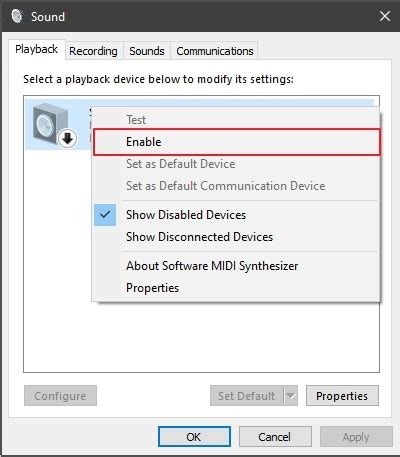Choose Set as Default Device entry

(180, 164)
